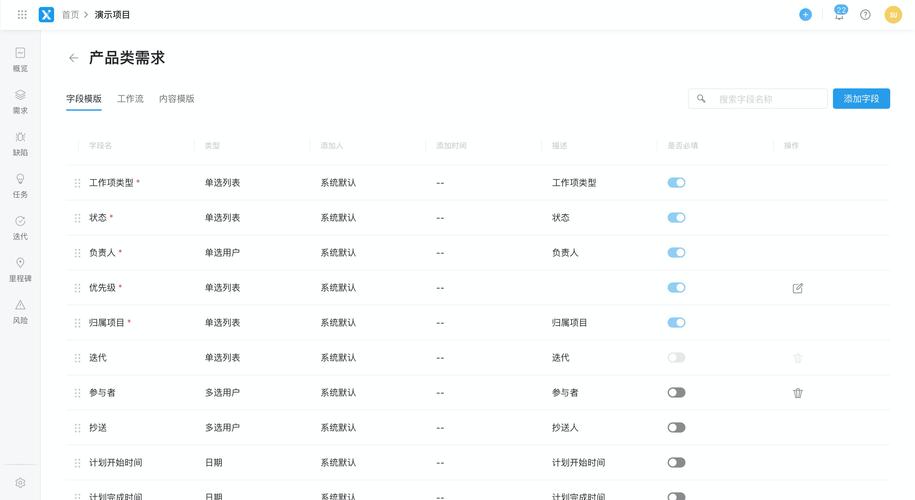Click the 工作项类型 field name

(x=111, y=183)
